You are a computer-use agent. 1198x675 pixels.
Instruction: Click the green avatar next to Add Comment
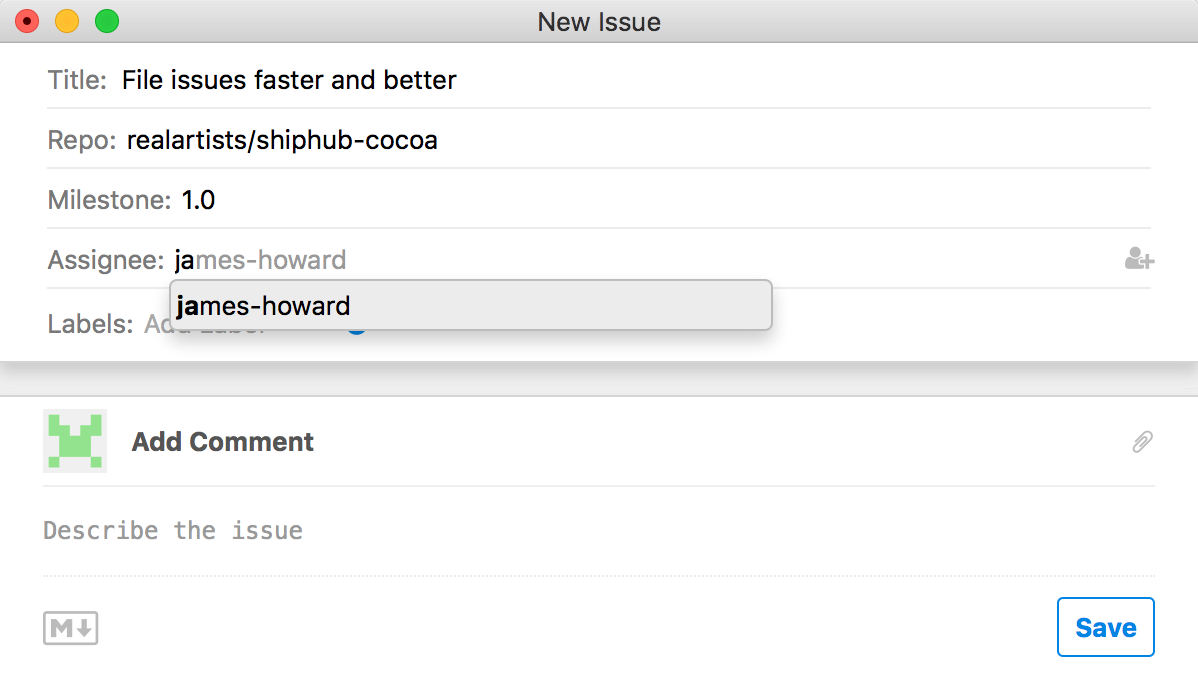[x=75, y=441]
